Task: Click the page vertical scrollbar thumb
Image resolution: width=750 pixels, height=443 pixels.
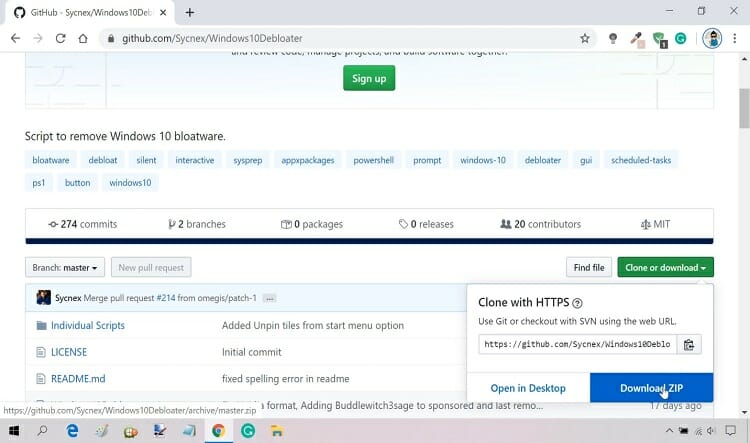Action: [x=744, y=109]
